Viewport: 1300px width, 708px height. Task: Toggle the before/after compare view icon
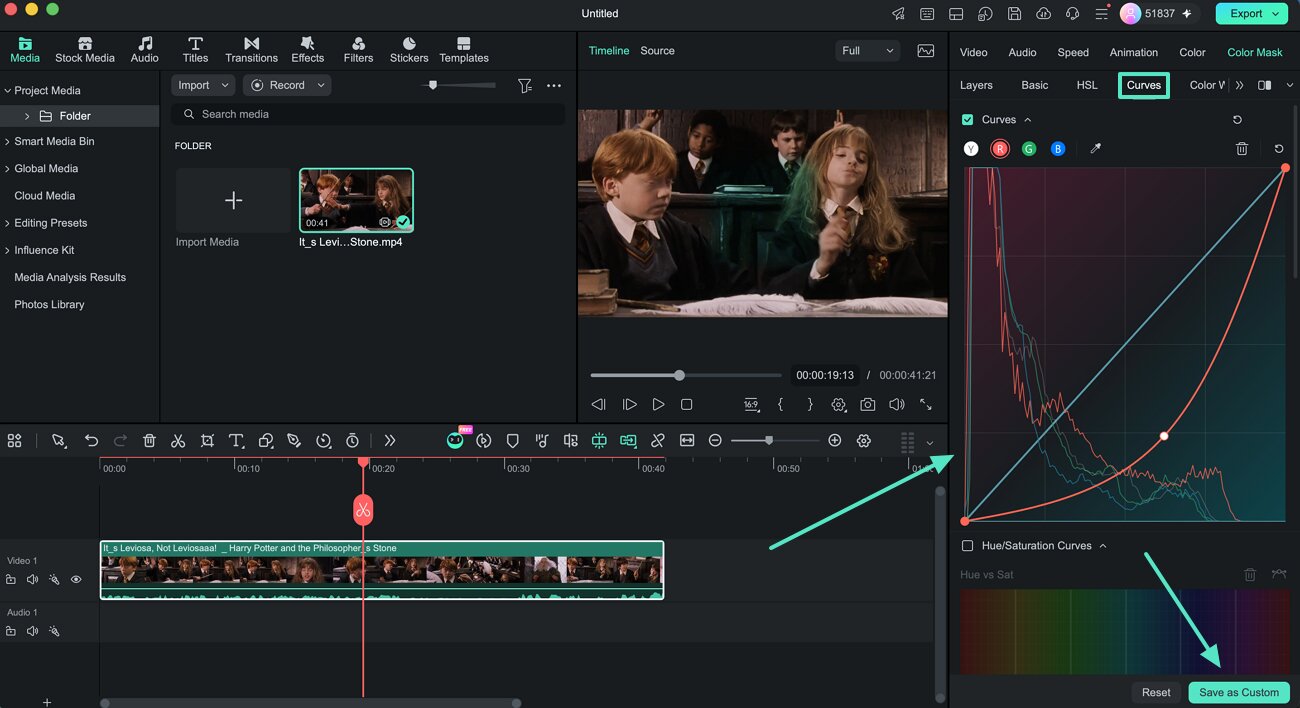pyautogui.click(x=1265, y=86)
